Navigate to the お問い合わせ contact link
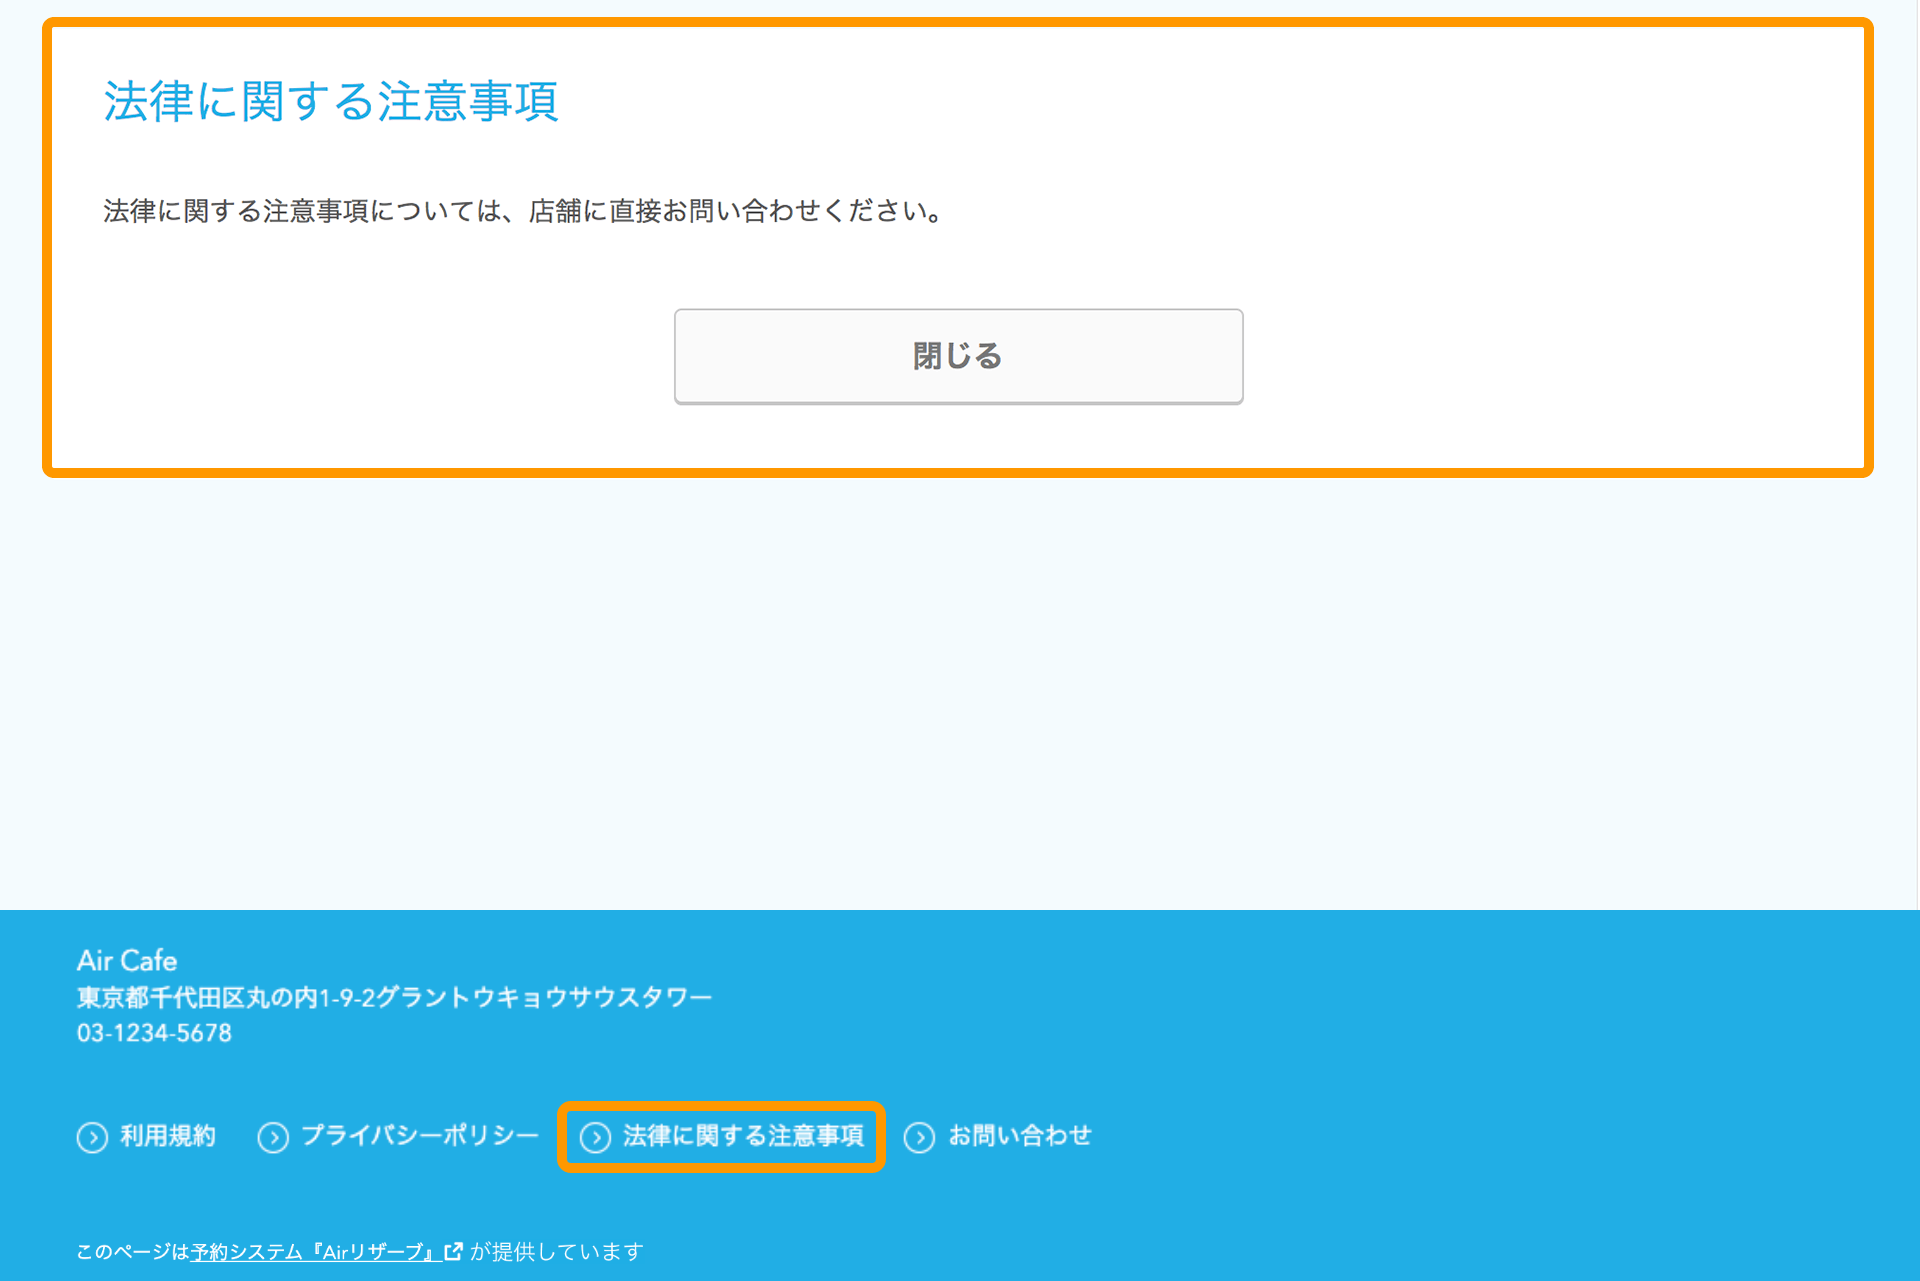Image resolution: width=1920 pixels, height=1281 pixels. 1021,1137
